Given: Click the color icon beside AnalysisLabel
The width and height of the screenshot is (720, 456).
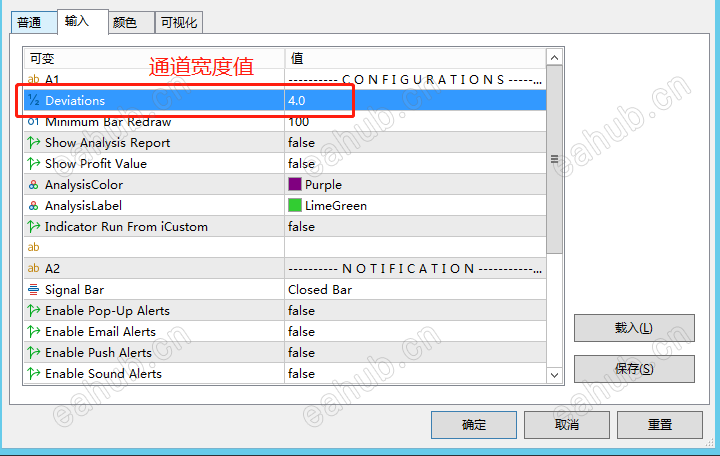Looking at the screenshot, I should tap(34, 206).
